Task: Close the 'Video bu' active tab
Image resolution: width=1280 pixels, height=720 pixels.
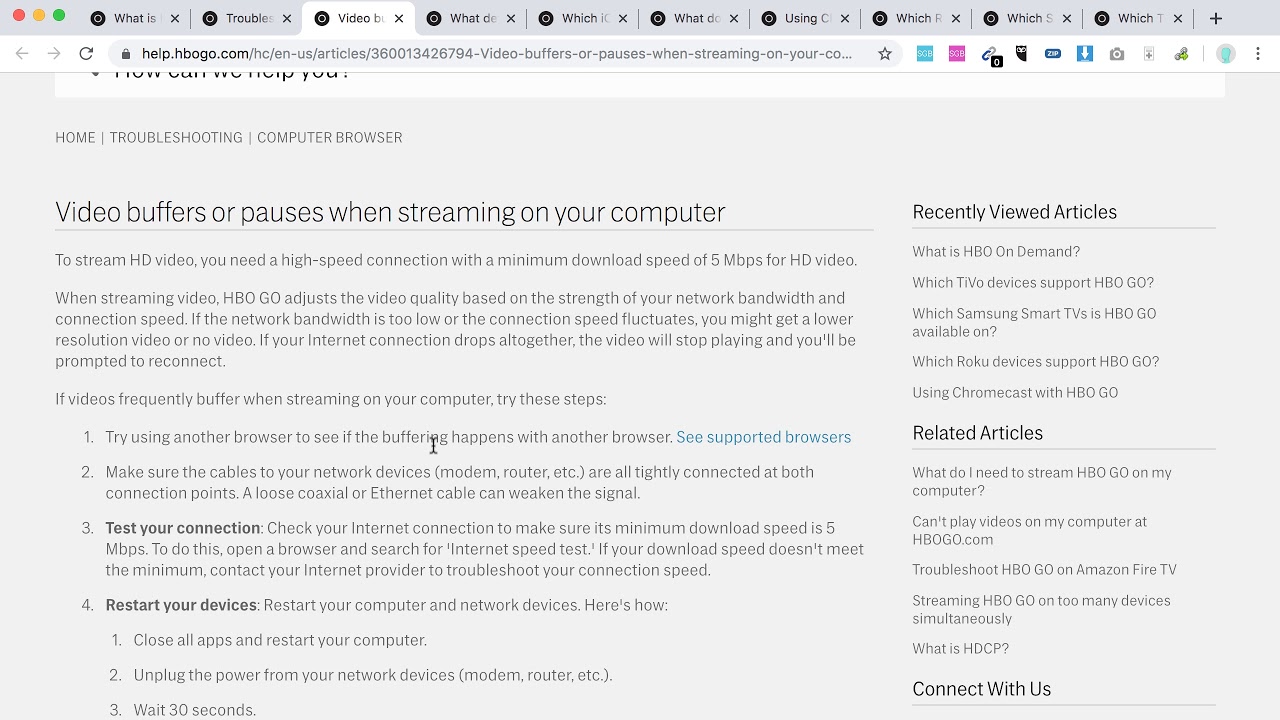Action: (399, 18)
